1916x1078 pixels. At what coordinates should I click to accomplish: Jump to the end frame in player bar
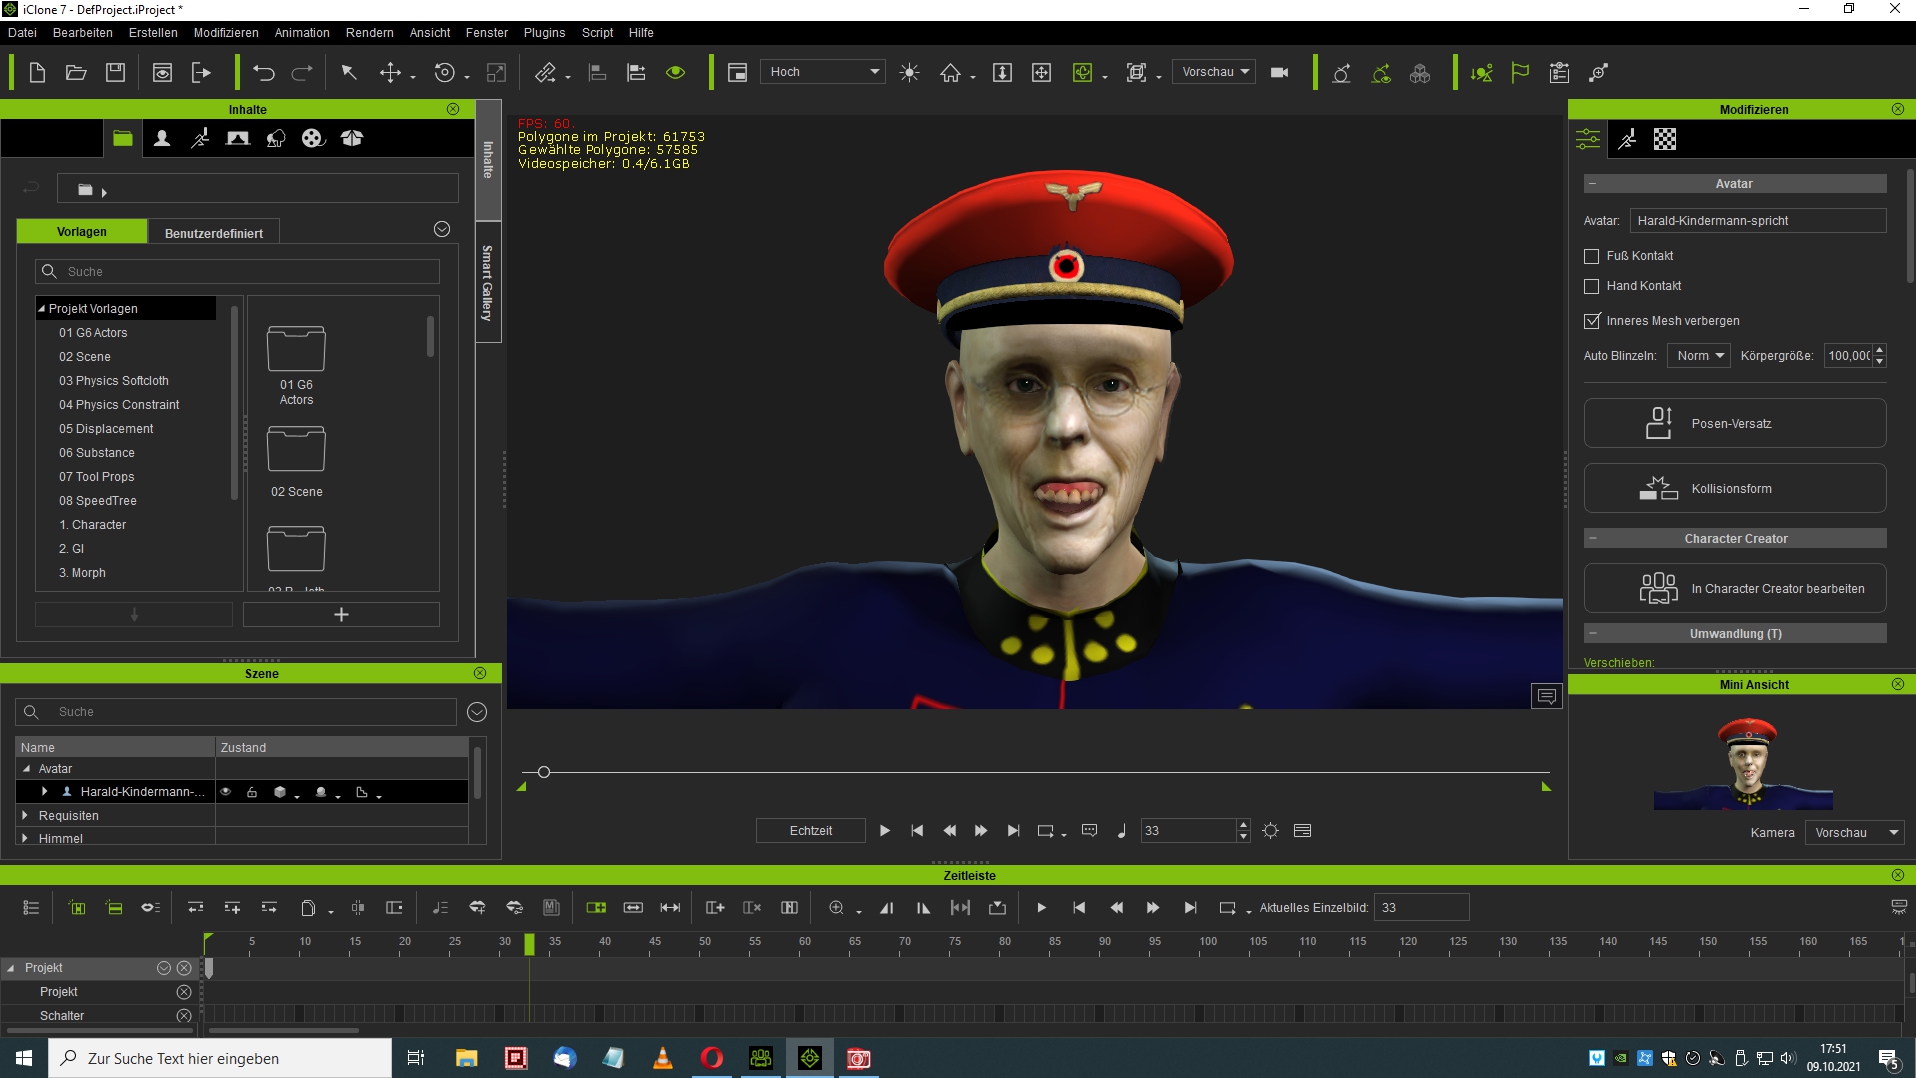click(x=1013, y=830)
